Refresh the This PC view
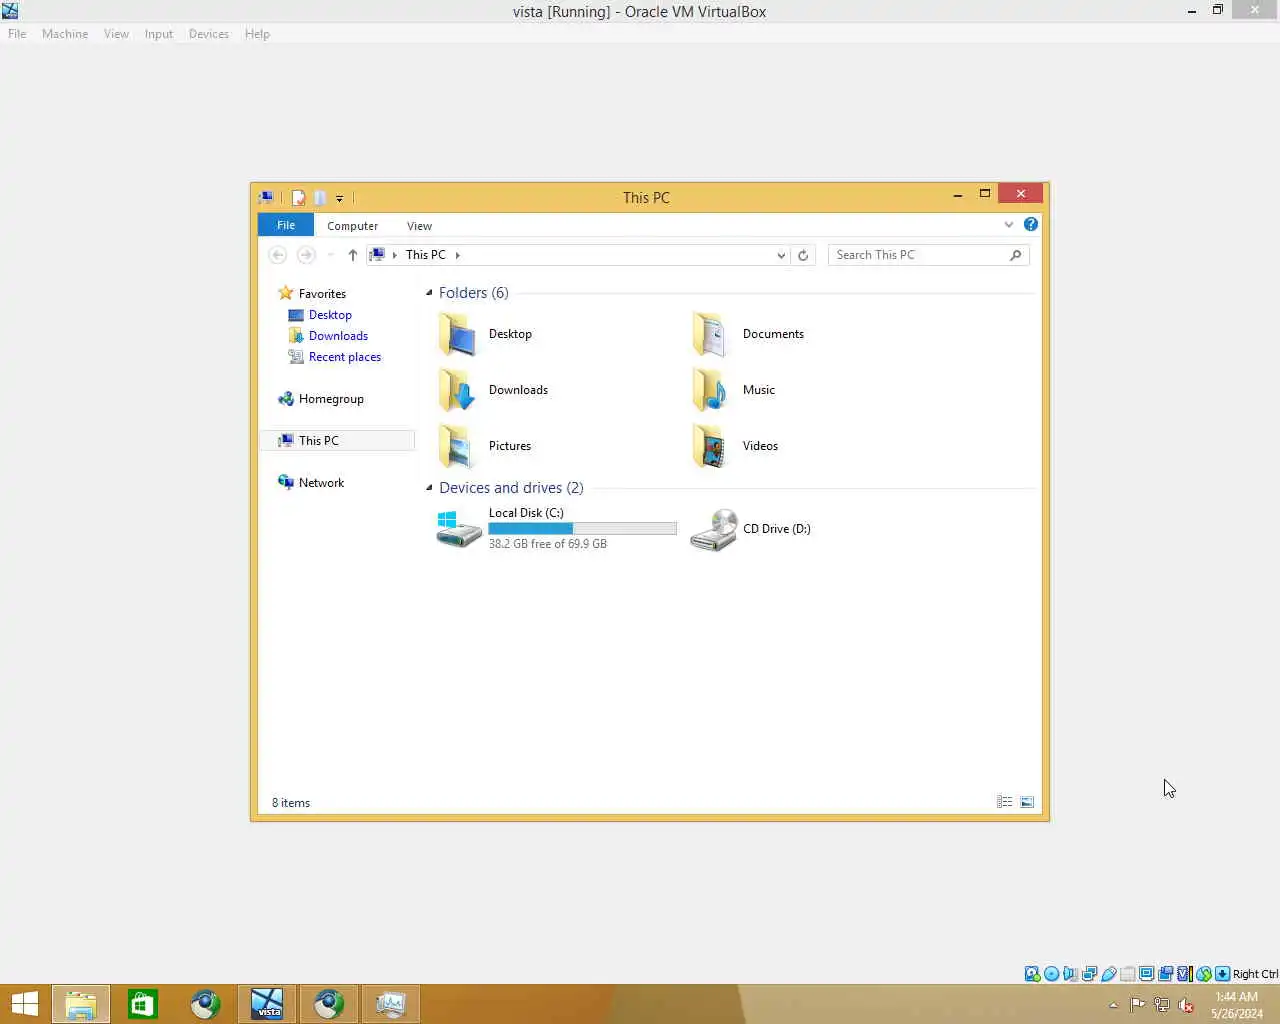Viewport: 1280px width, 1024px height. 803,255
